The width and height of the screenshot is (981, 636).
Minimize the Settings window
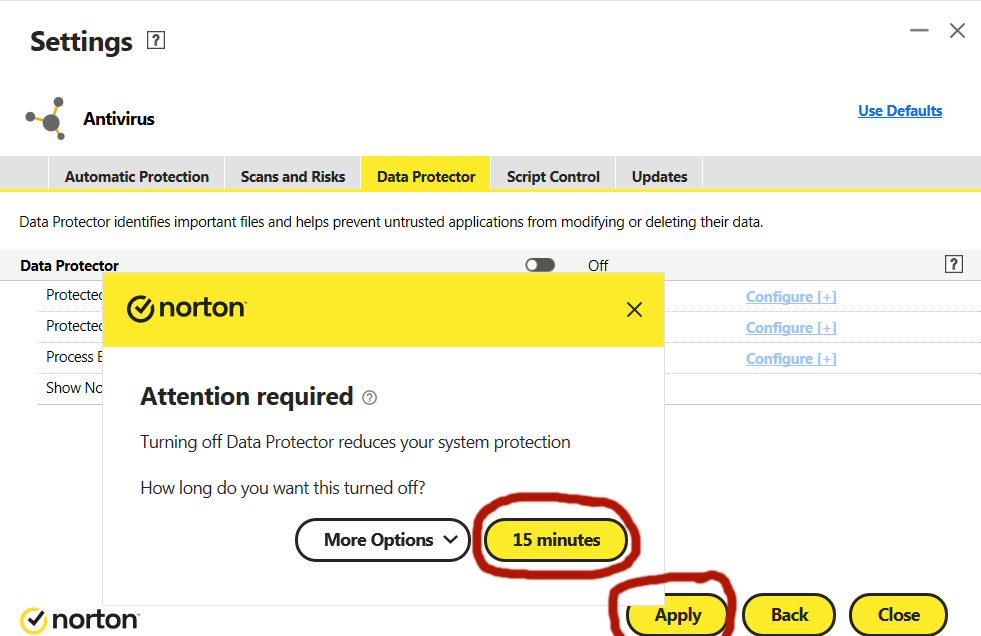pos(919,30)
